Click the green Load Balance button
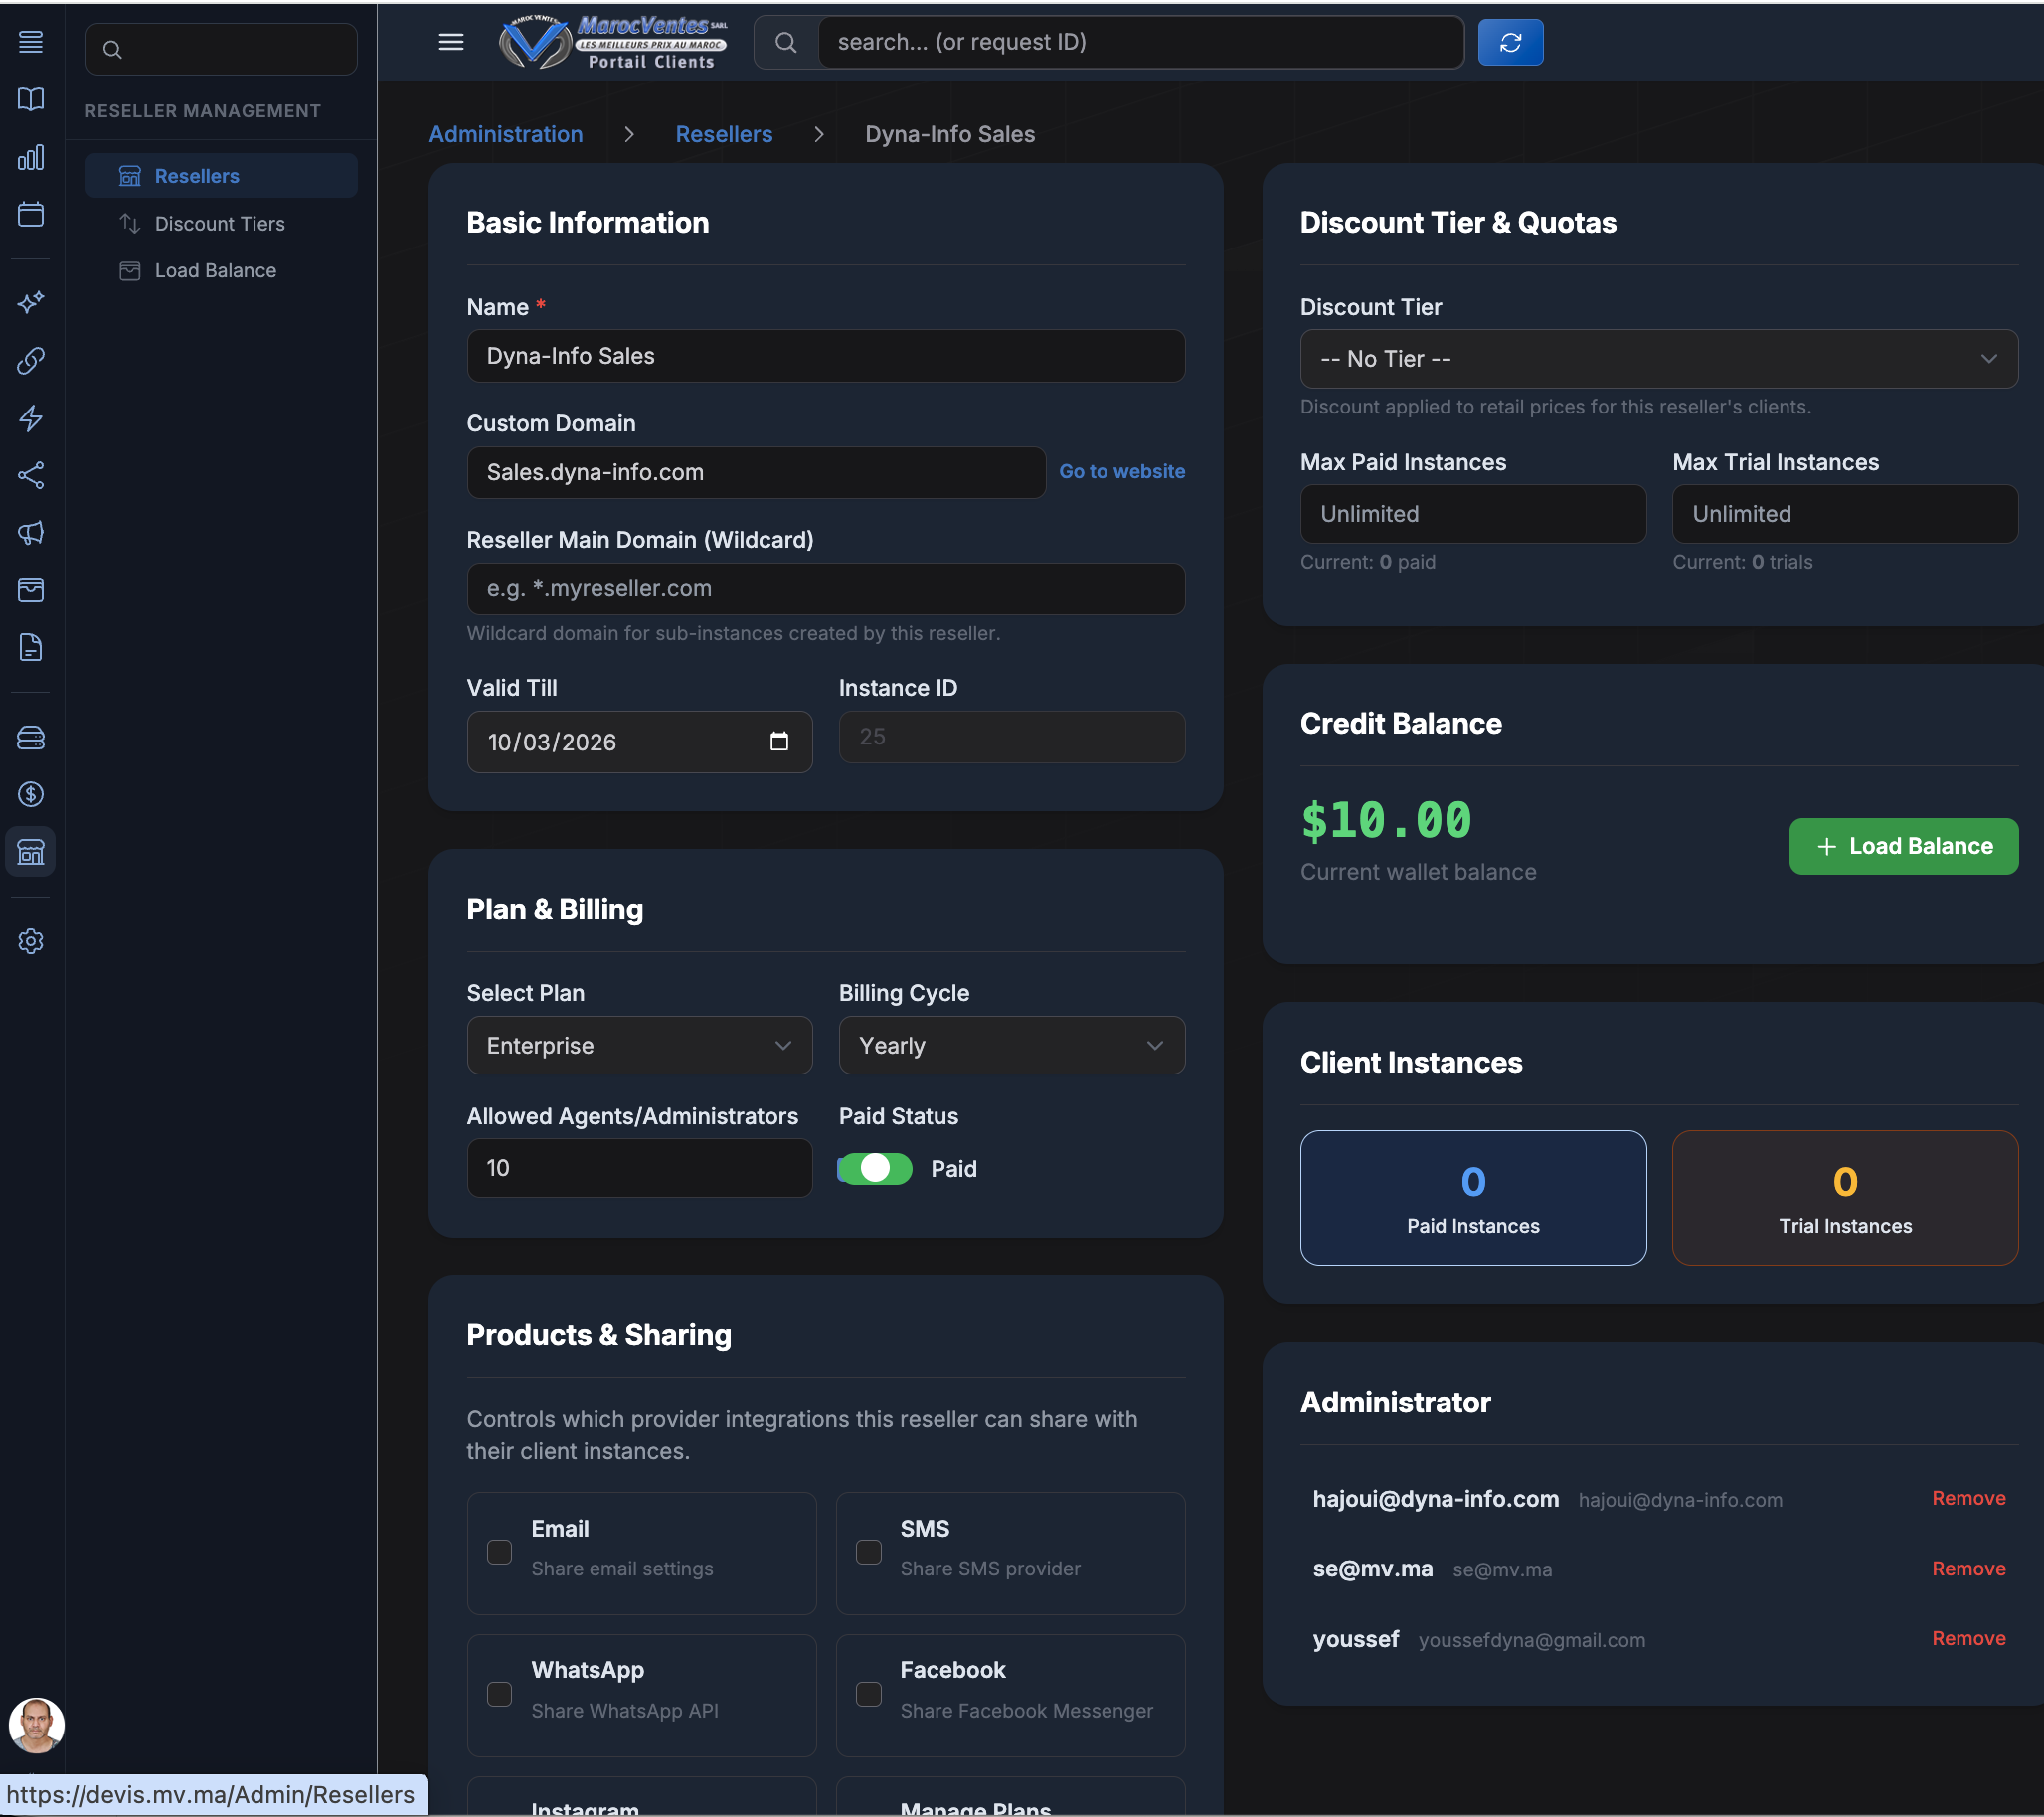Screen dimensions: 2044x1817 (x=1903, y=846)
